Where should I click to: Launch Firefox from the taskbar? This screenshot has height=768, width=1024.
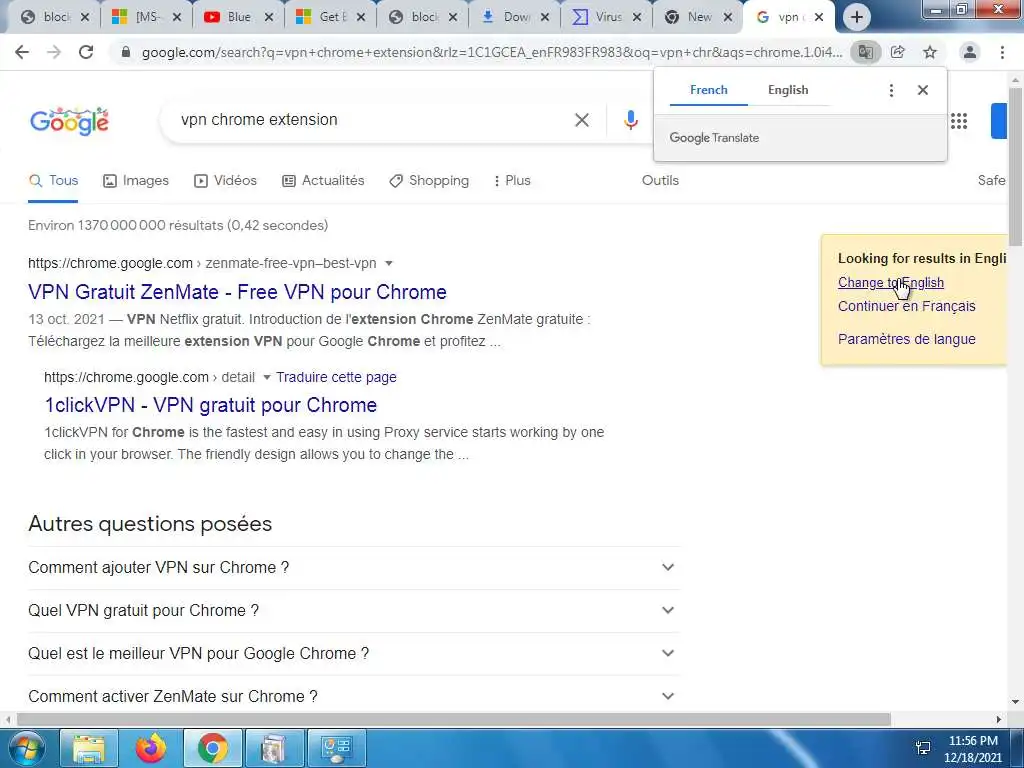pos(151,748)
